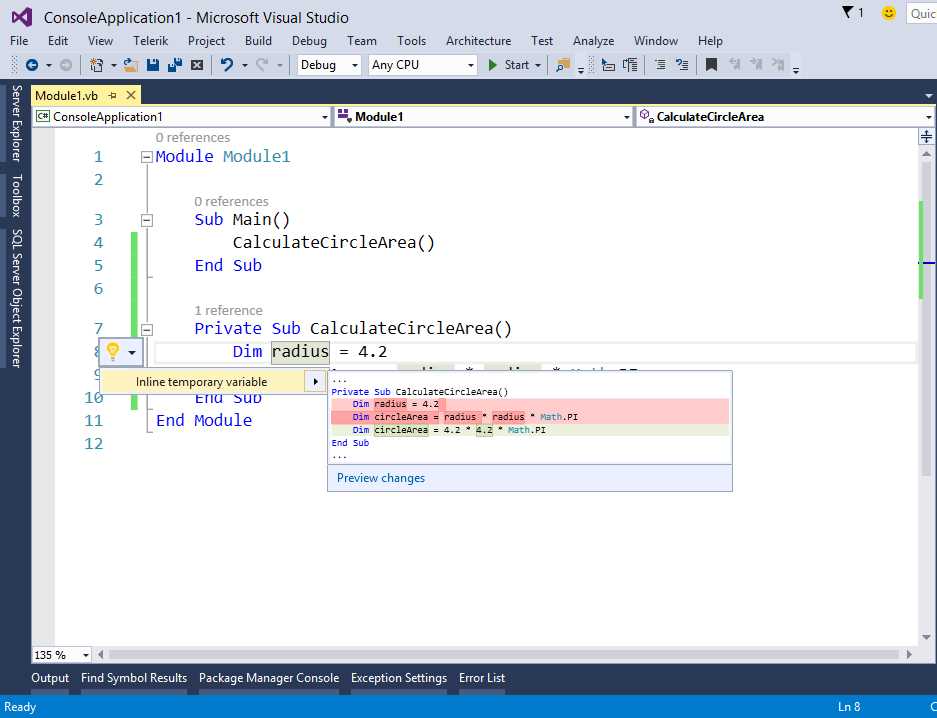
Task: Click the lightbulb quick actions icon
Action: click(x=113, y=351)
